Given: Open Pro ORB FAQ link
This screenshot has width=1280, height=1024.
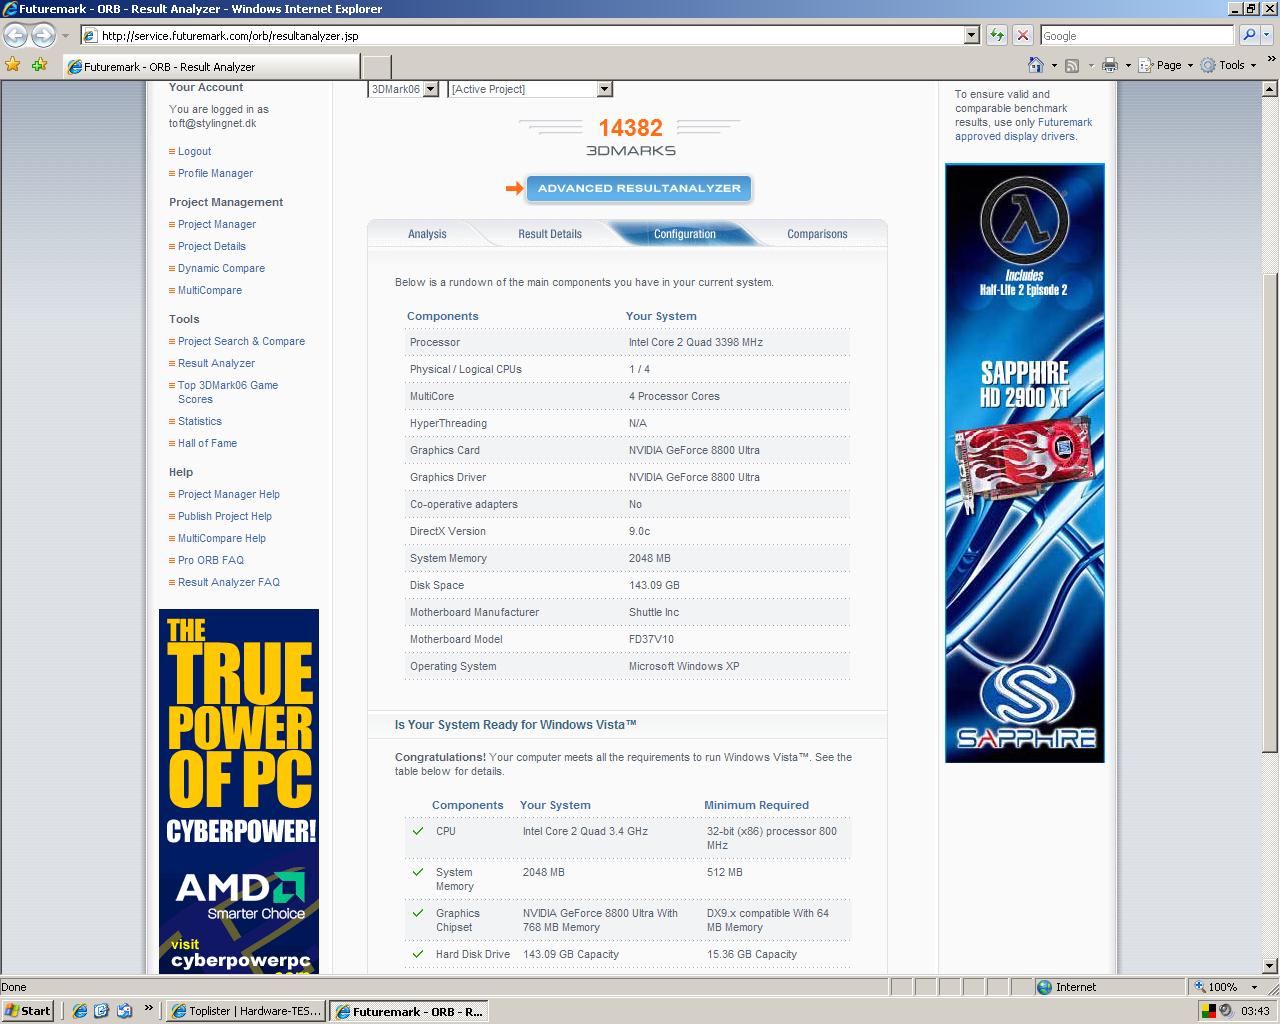Looking at the screenshot, I should coord(211,560).
